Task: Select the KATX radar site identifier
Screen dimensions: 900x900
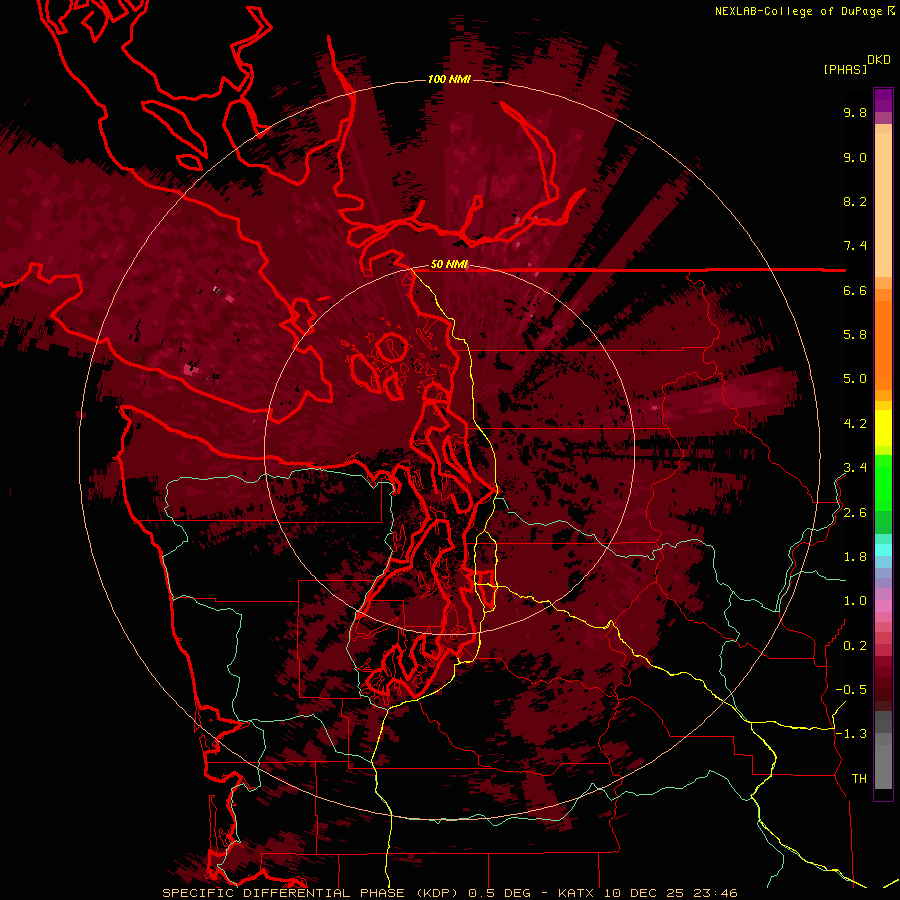Action: point(577,893)
